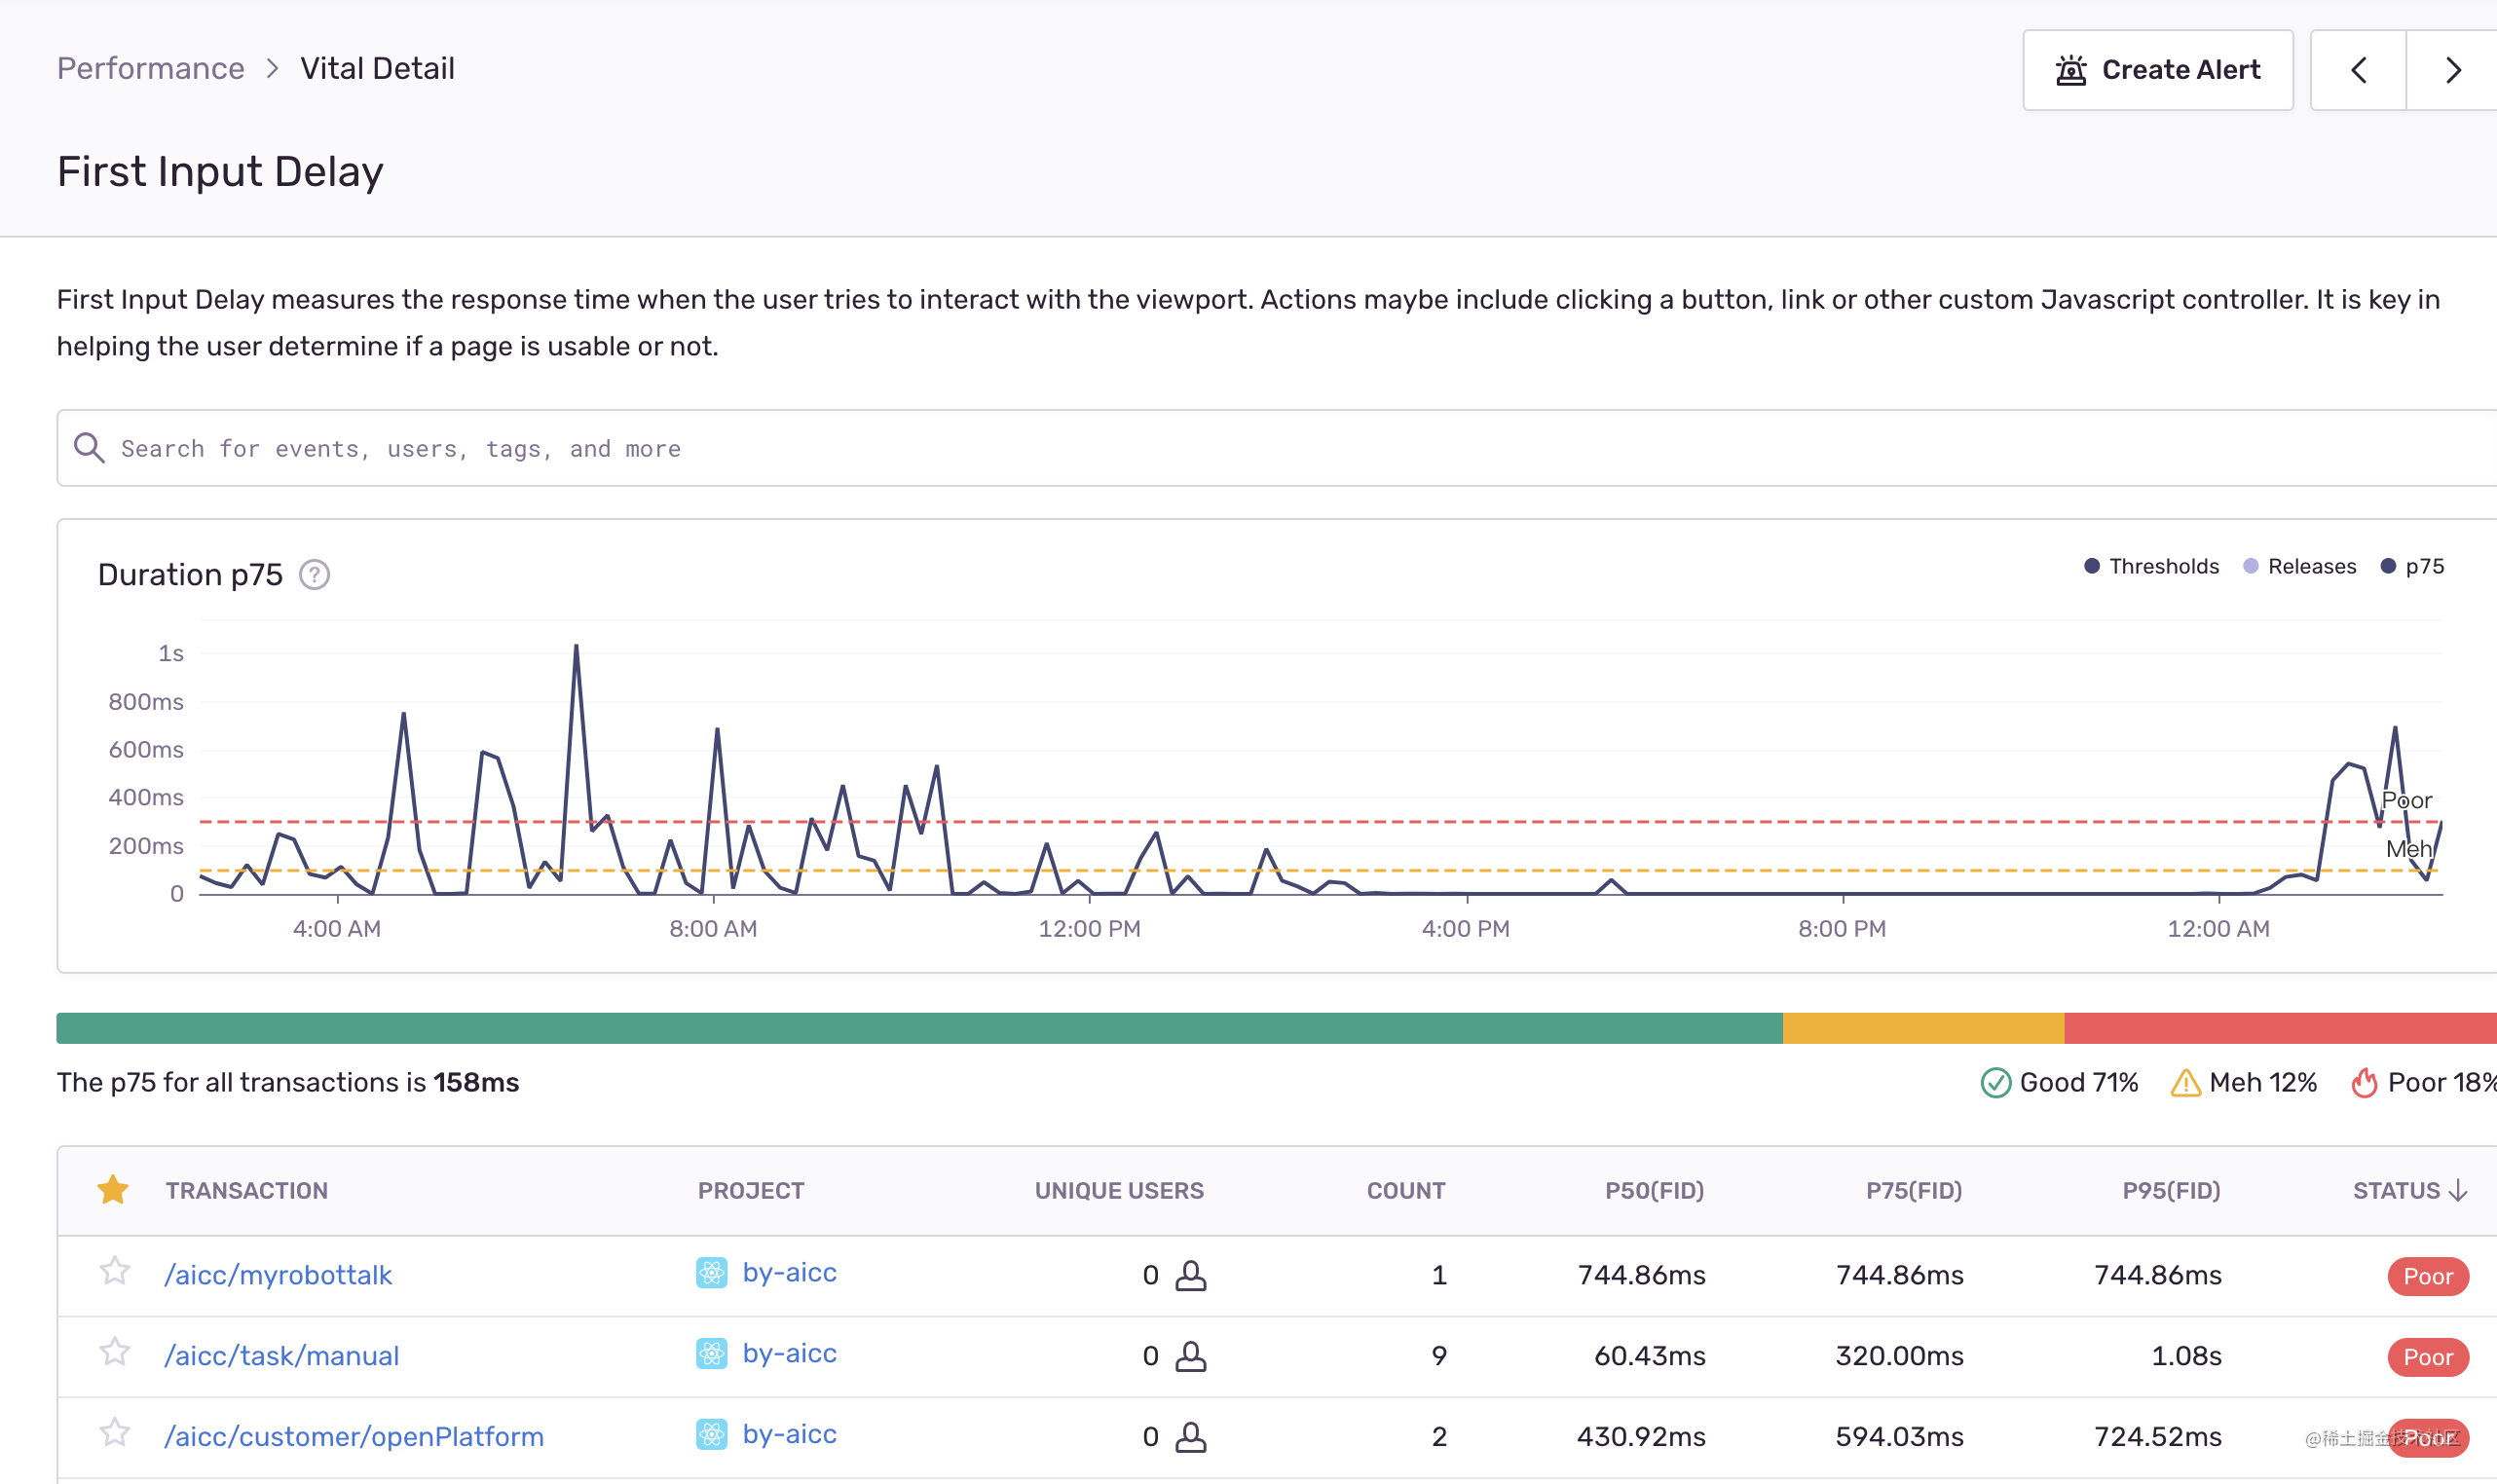Viewport: 2497px width, 1484px height.
Task: Open the Duration p75 help tooltip icon
Action: [314, 575]
